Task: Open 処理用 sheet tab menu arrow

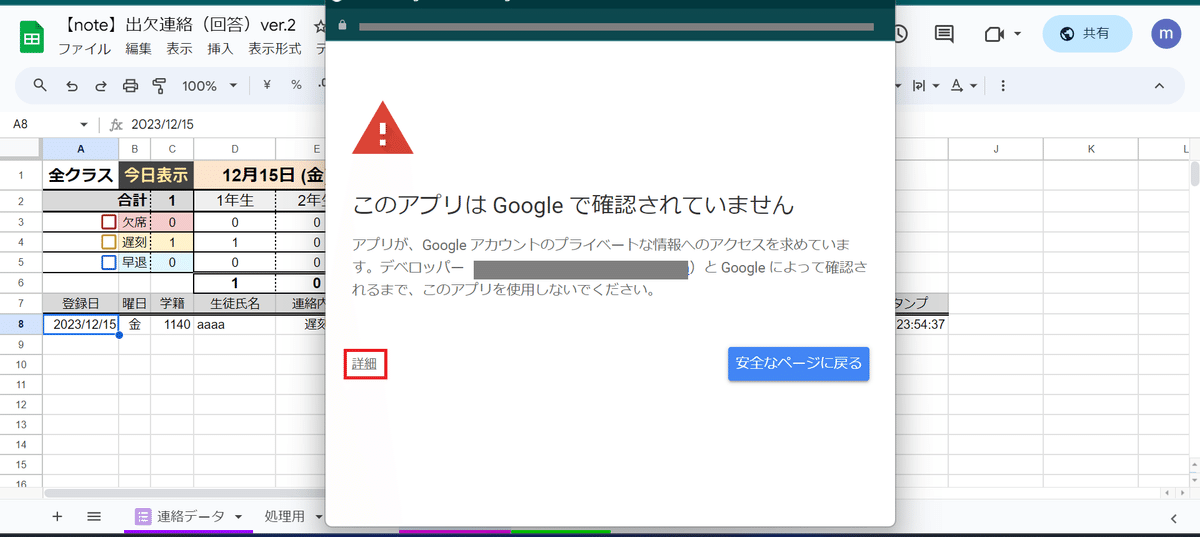Action: point(318,517)
